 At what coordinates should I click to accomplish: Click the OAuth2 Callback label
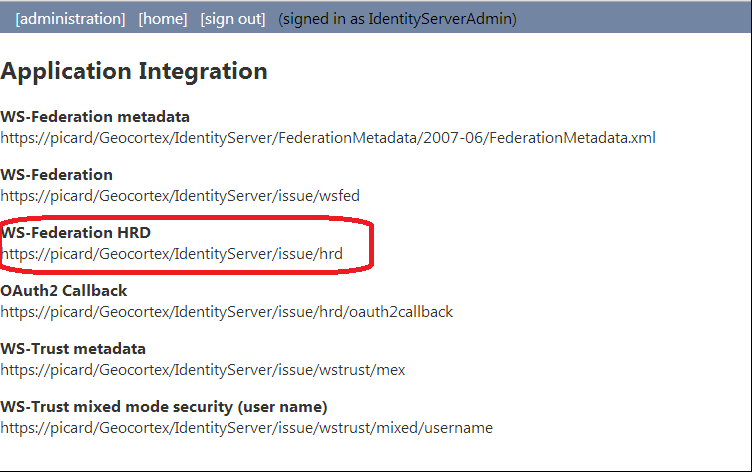64,291
